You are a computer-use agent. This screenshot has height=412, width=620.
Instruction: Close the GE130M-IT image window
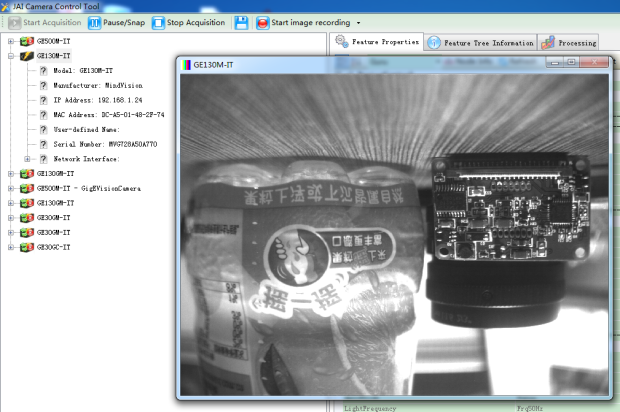click(594, 62)
